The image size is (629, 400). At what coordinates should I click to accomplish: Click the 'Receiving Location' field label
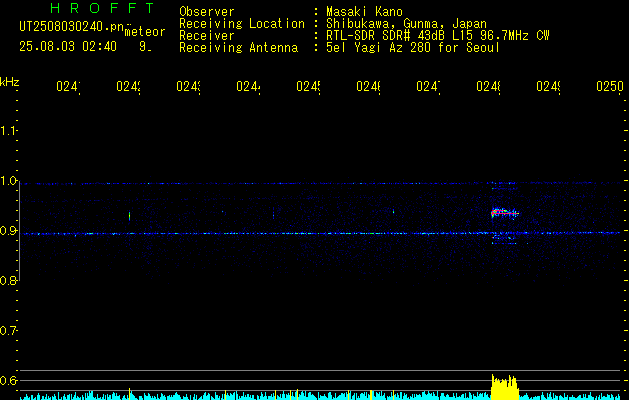click(x=242, y=24)
